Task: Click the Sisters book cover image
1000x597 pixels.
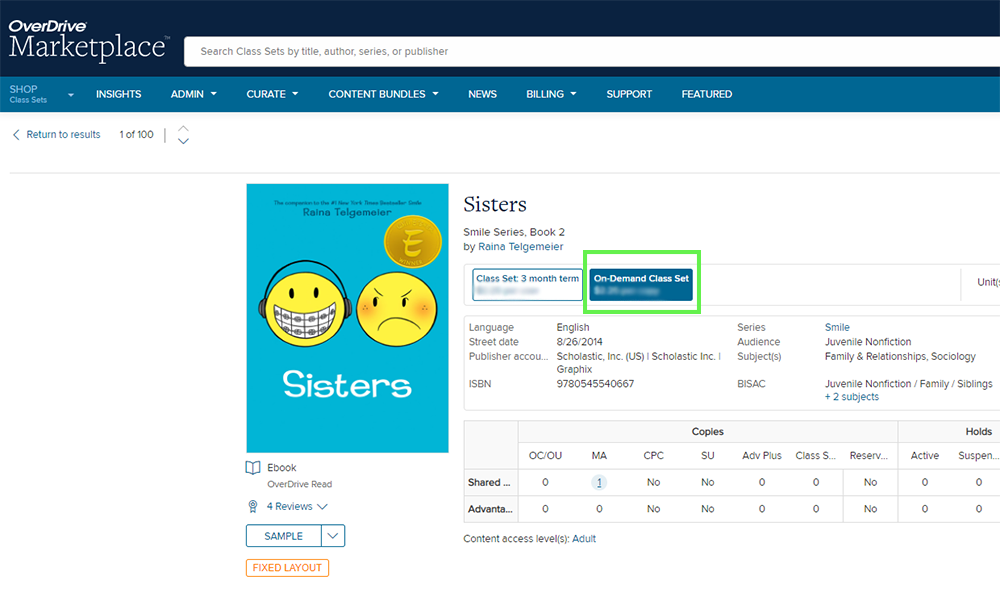Action: (347, 318)
